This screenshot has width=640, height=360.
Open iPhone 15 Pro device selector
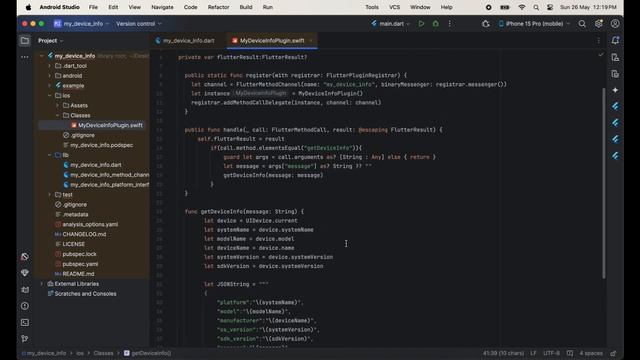(x=534, y=24)
